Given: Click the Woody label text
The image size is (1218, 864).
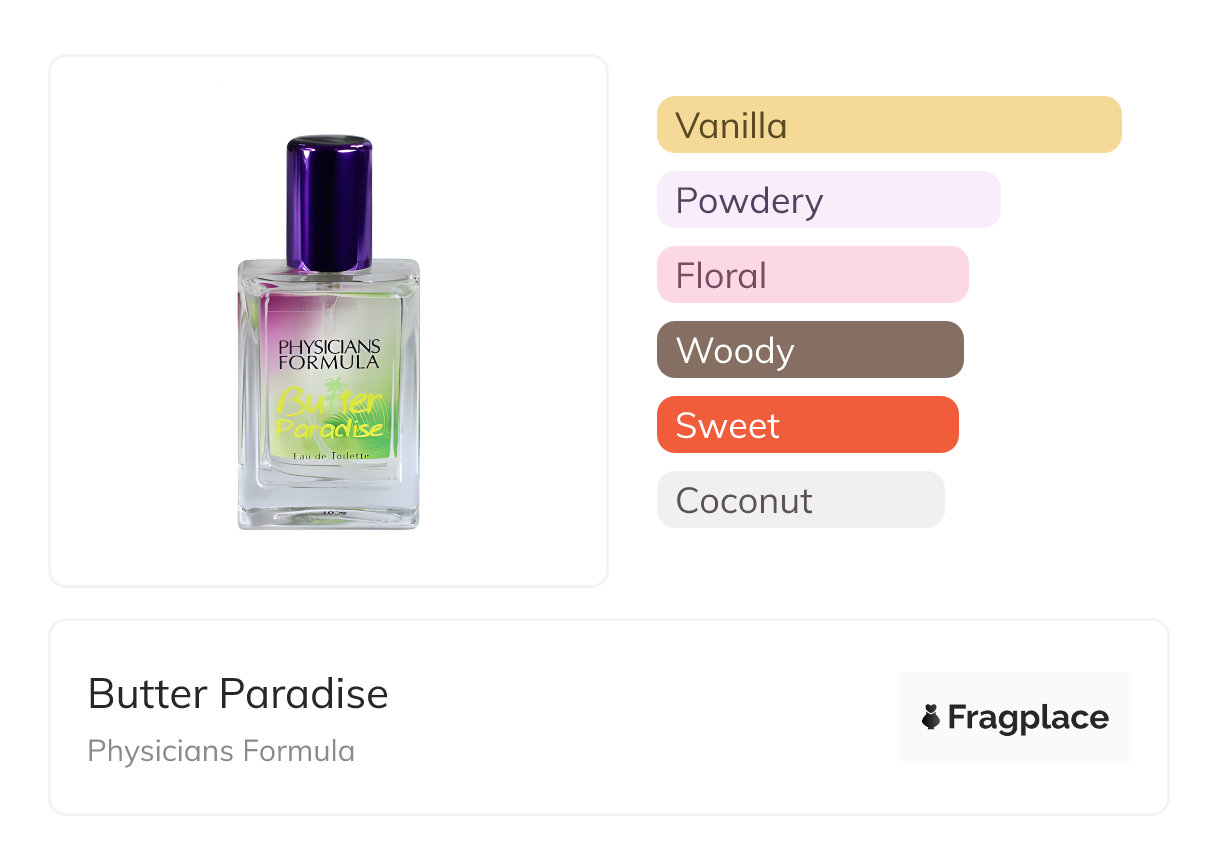Looking at the screenshot, I should pyautogui.click(x=735, y=351).
